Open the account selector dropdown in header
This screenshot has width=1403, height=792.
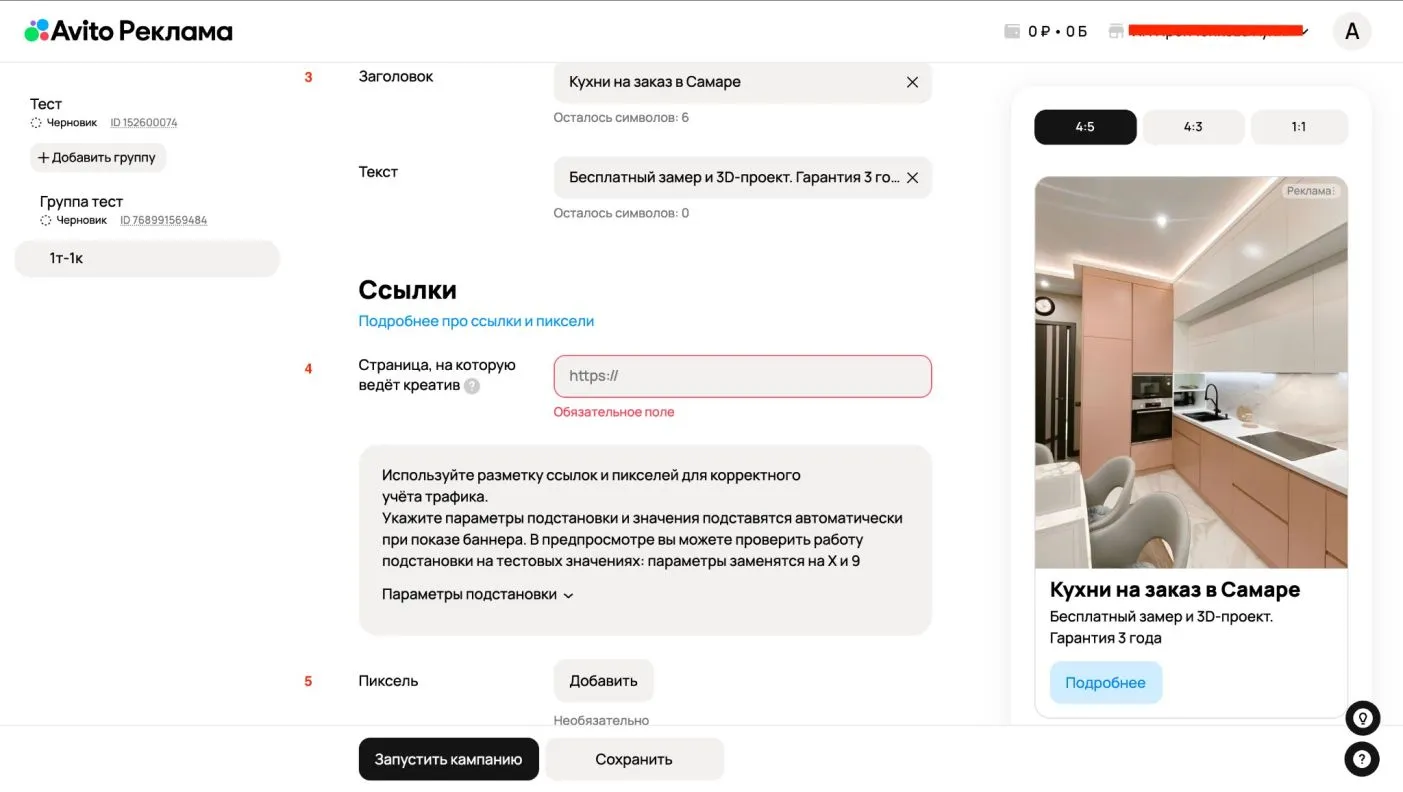coord(1208,31)
